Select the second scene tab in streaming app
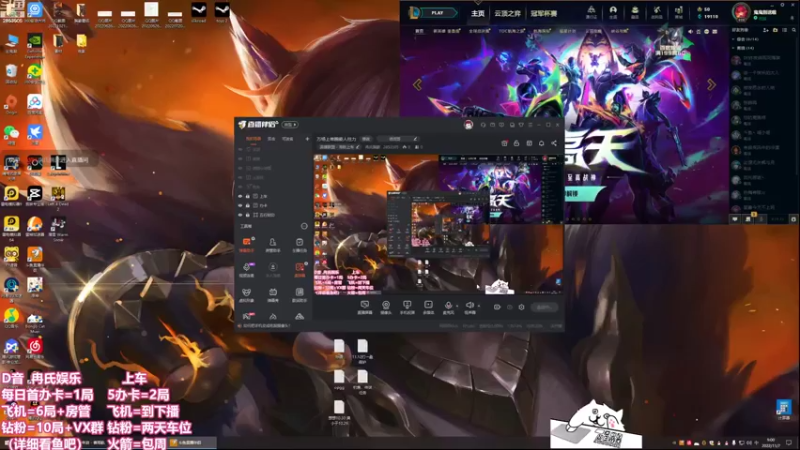800x450 pixels. (x=271, y=139)
